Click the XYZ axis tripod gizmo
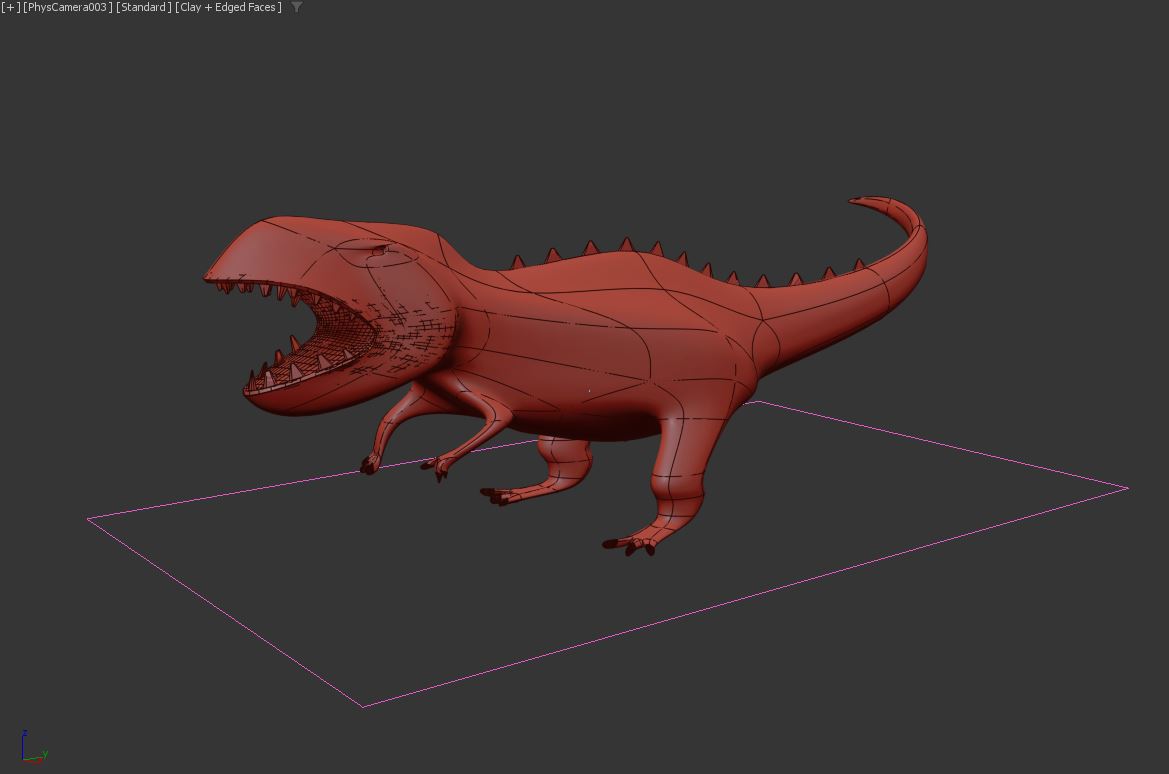The height and width of the screenshot is (774, 1169). pos(32,748)
